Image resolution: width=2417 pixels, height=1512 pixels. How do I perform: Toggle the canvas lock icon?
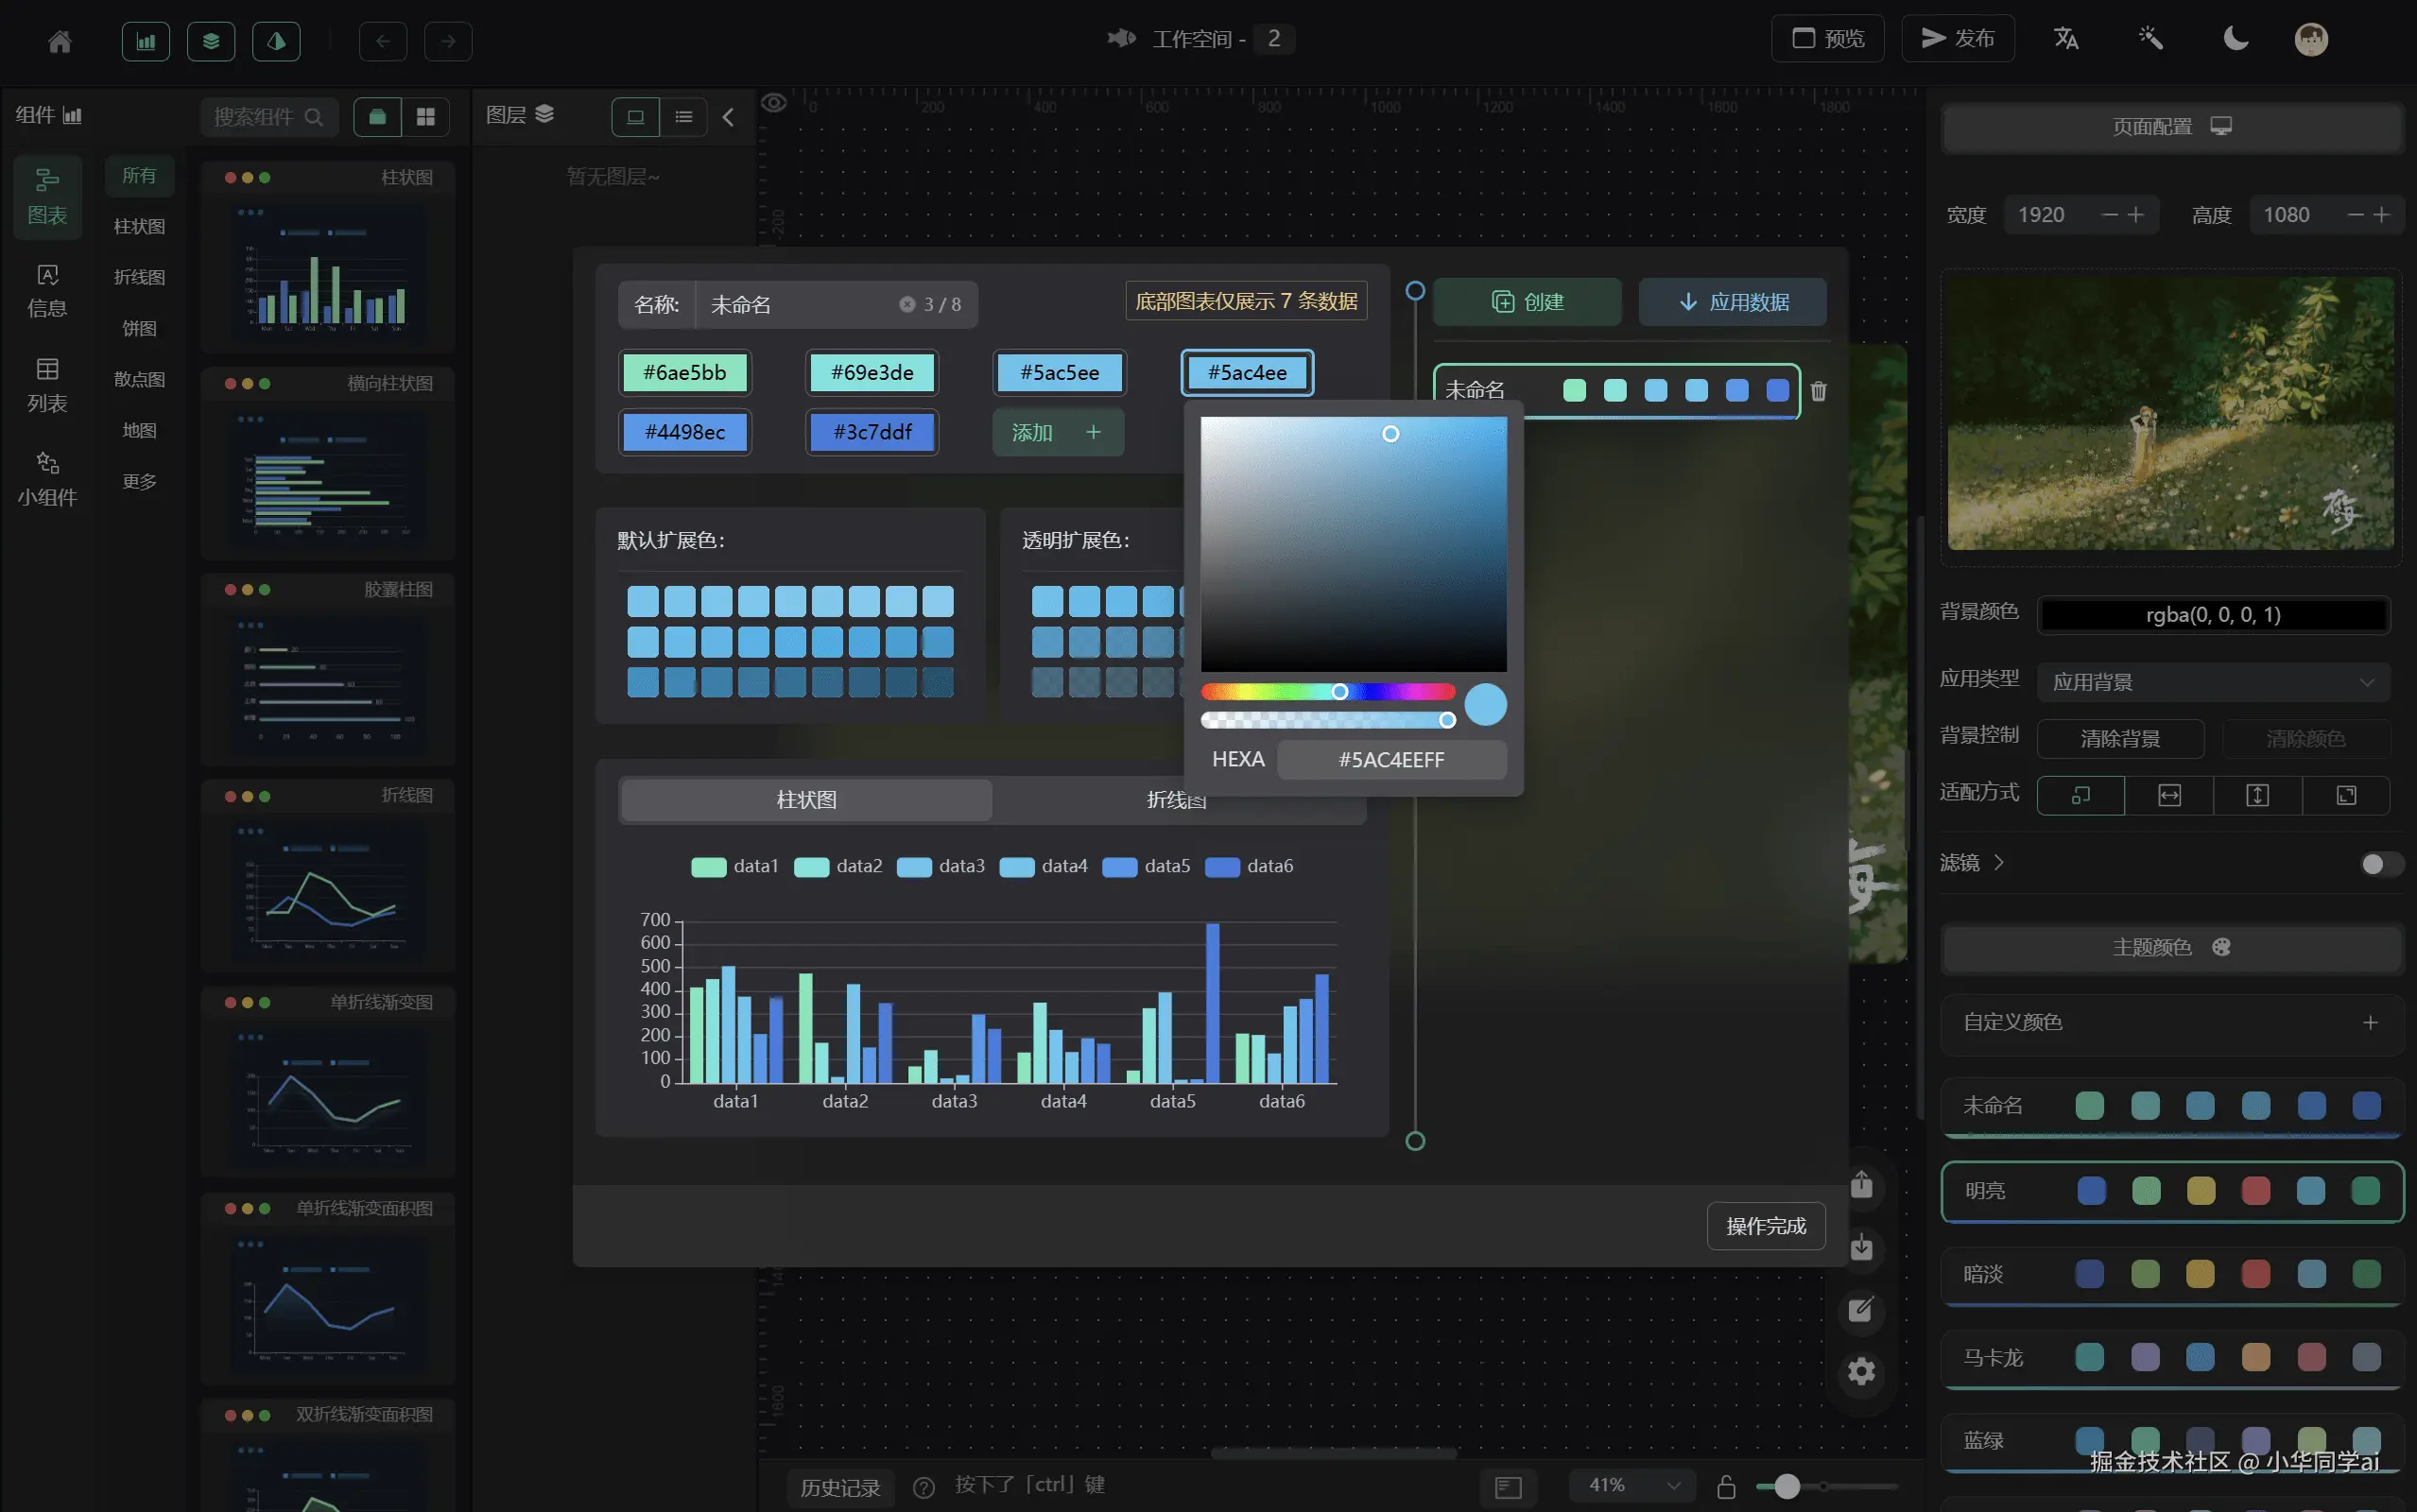tap(1726, 1487)
